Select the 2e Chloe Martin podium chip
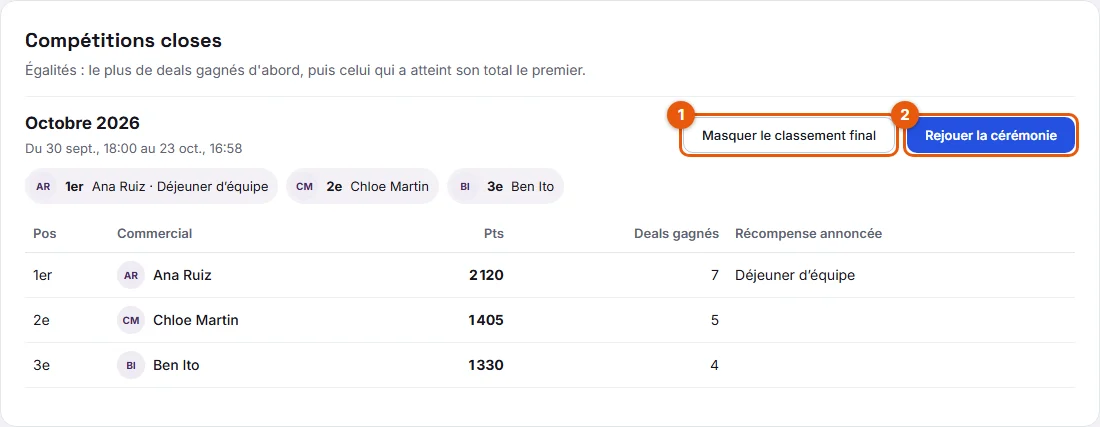 [x=363, y=187]
